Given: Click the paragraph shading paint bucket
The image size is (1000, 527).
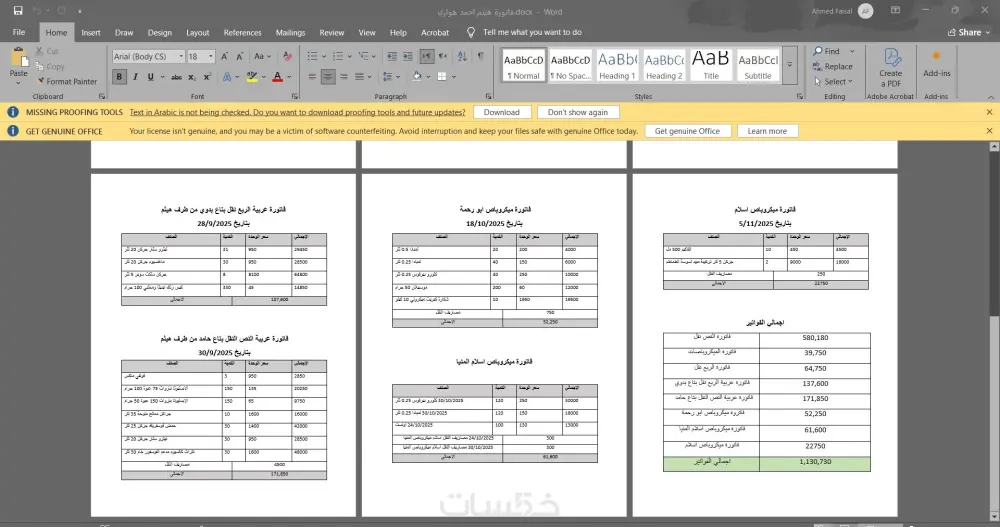Looking at the screenshot, I should point(416,77).
